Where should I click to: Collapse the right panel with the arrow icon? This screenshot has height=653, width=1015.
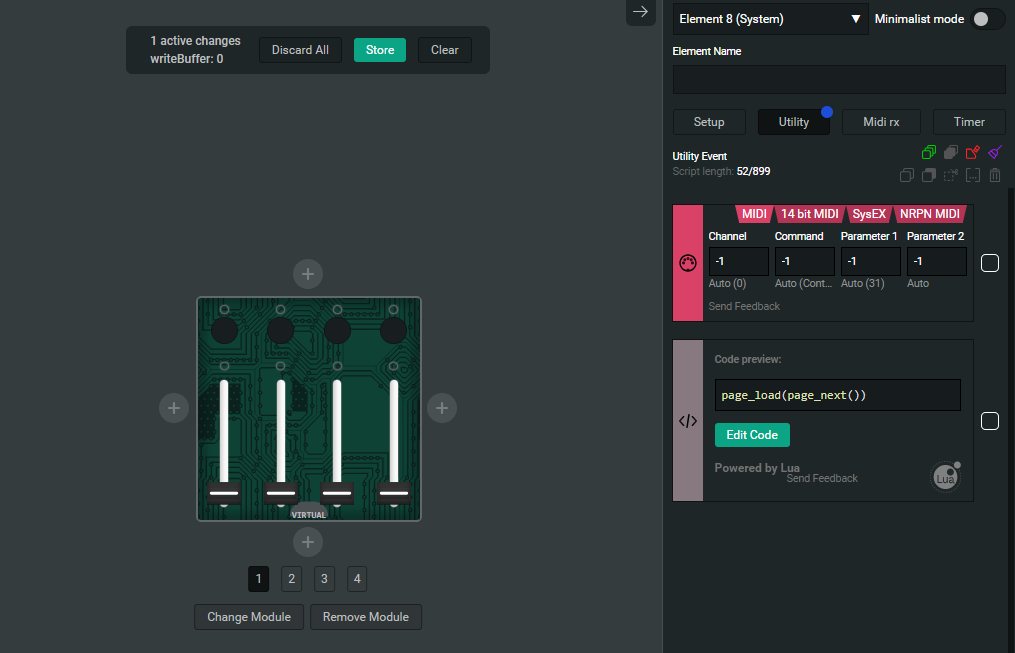(641, 12)
